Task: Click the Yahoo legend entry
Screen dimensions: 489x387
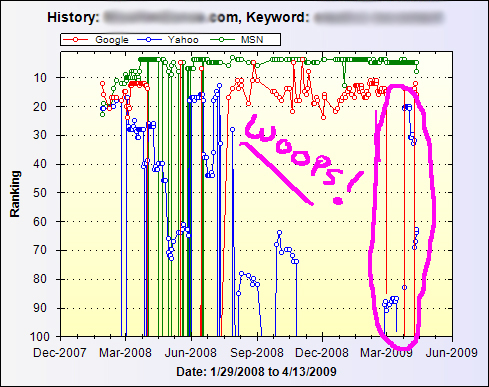Action: pos(168,40)
